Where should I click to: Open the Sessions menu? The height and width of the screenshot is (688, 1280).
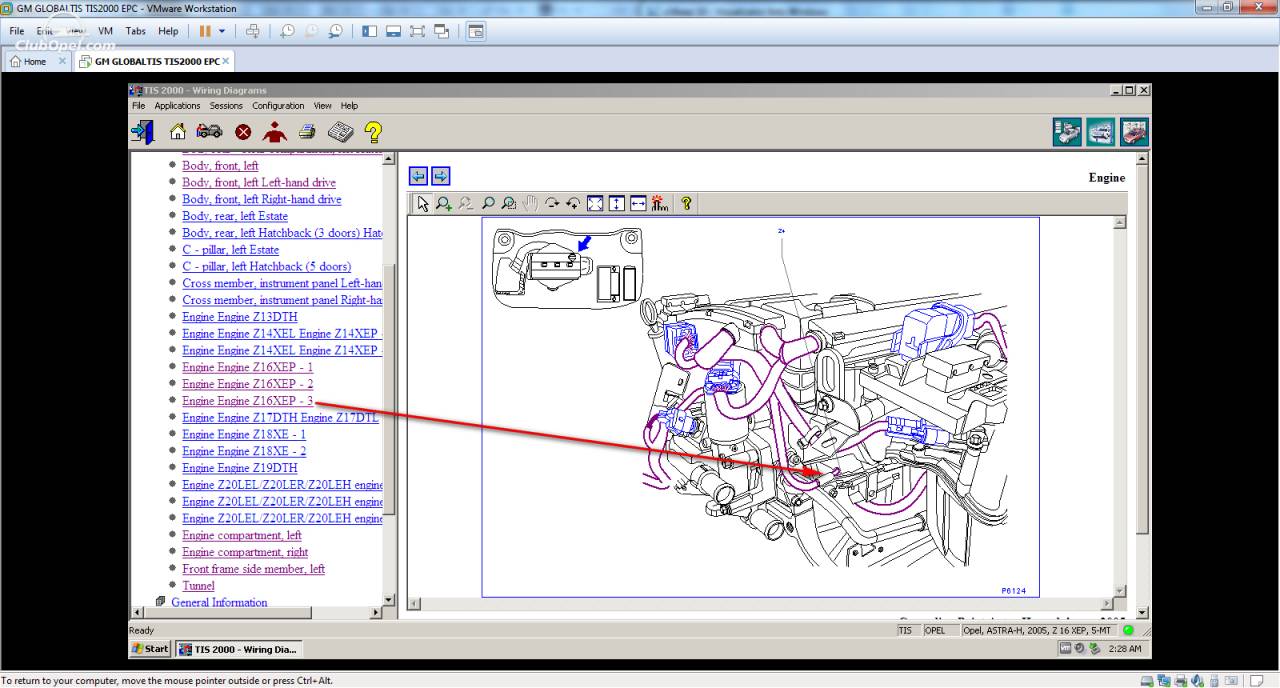(226, 105)
